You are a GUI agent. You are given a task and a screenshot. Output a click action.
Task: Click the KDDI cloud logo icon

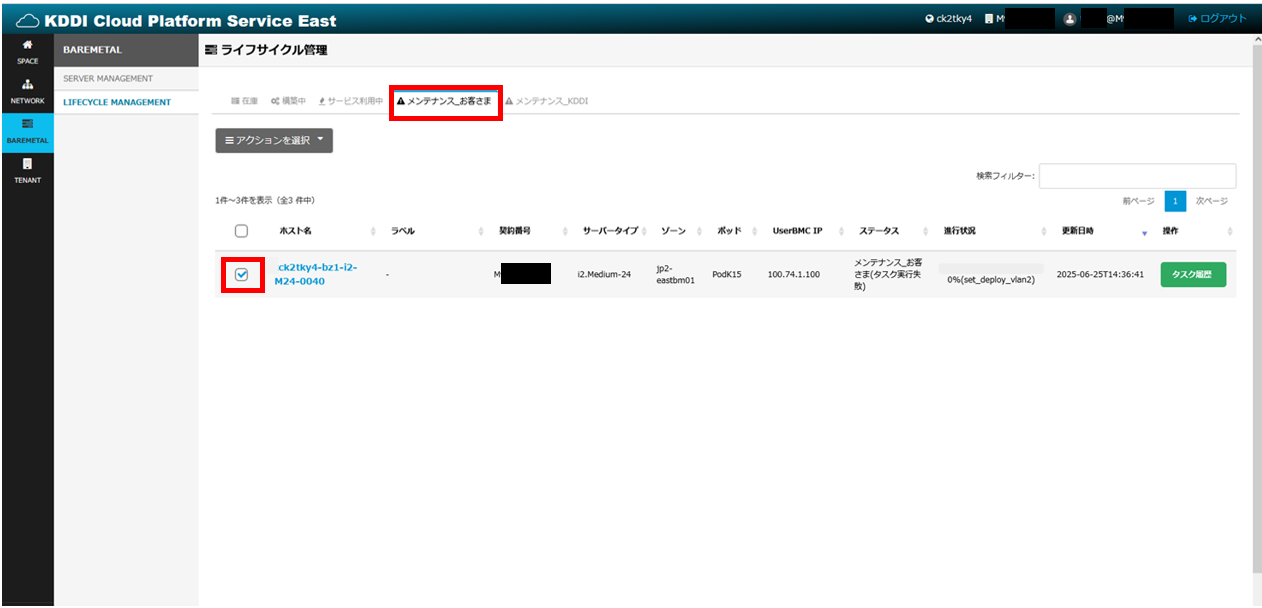click(28, 20)
